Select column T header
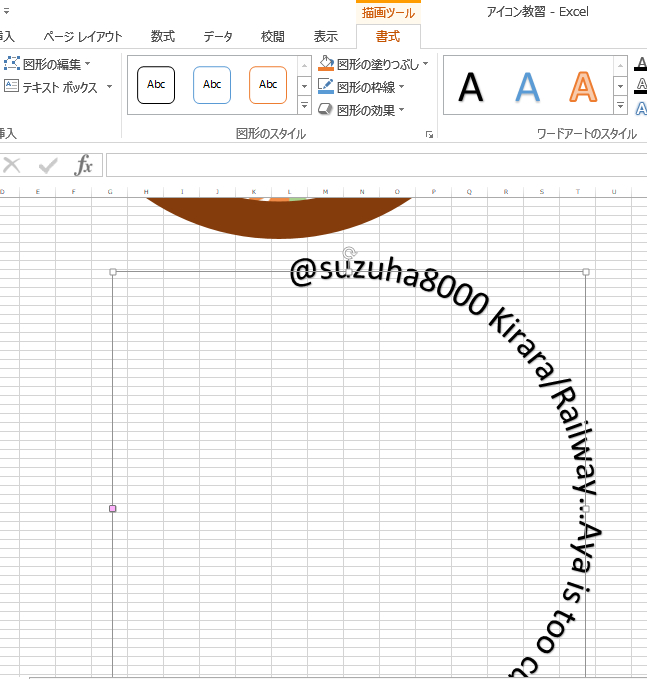Screen dimensions: 647x679 pyautogui.click(x=577, y=191)
